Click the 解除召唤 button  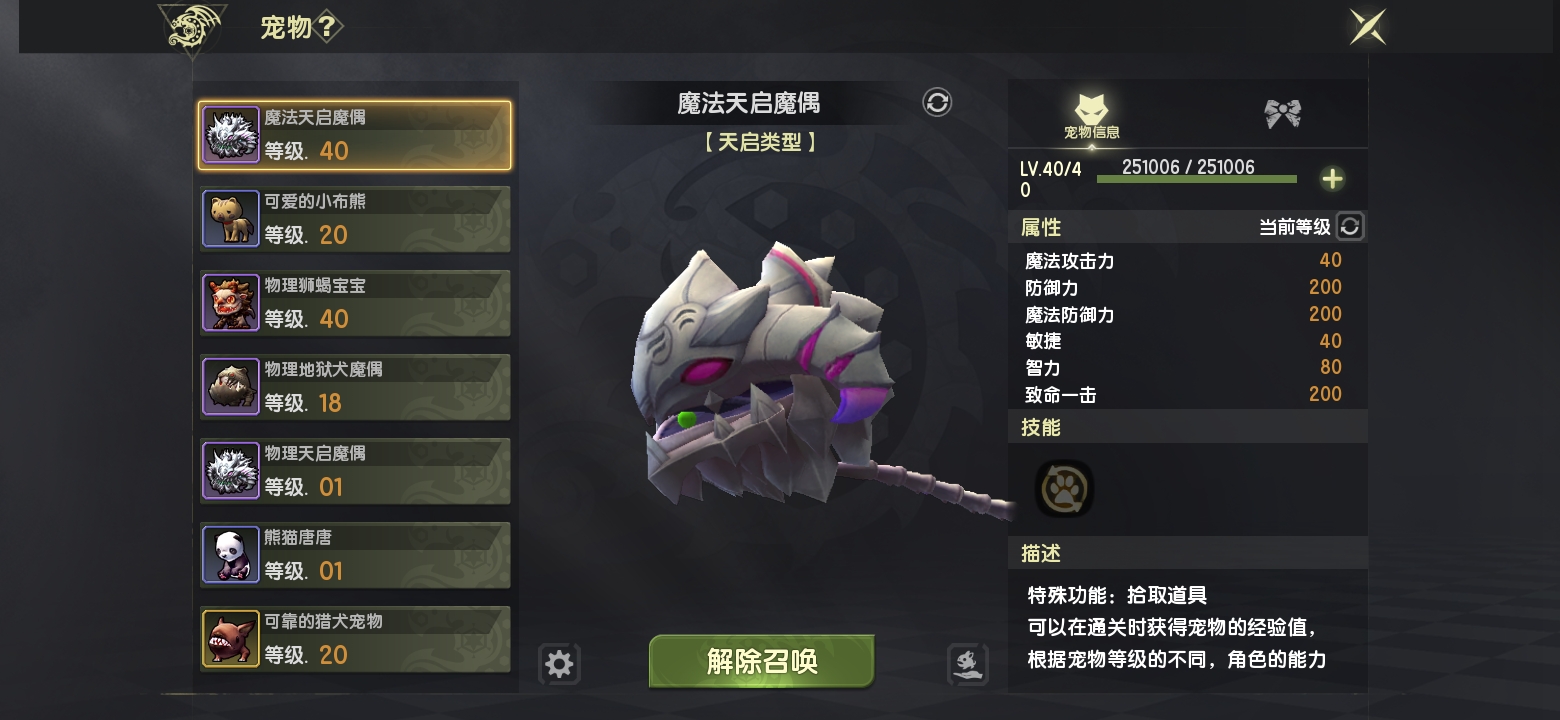[762, 661]
